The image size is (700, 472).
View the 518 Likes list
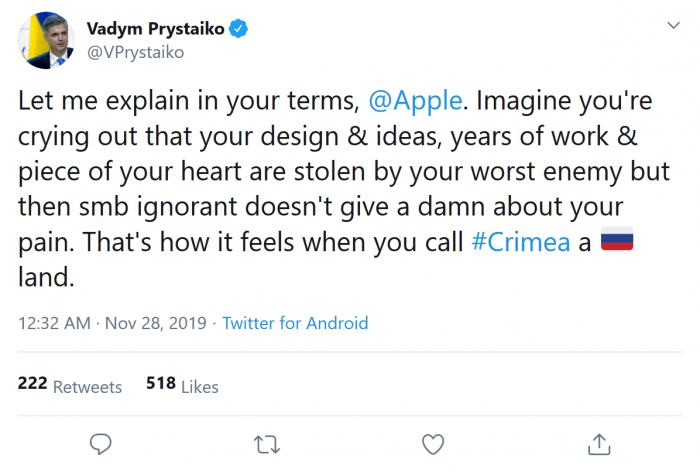(181, 385)
